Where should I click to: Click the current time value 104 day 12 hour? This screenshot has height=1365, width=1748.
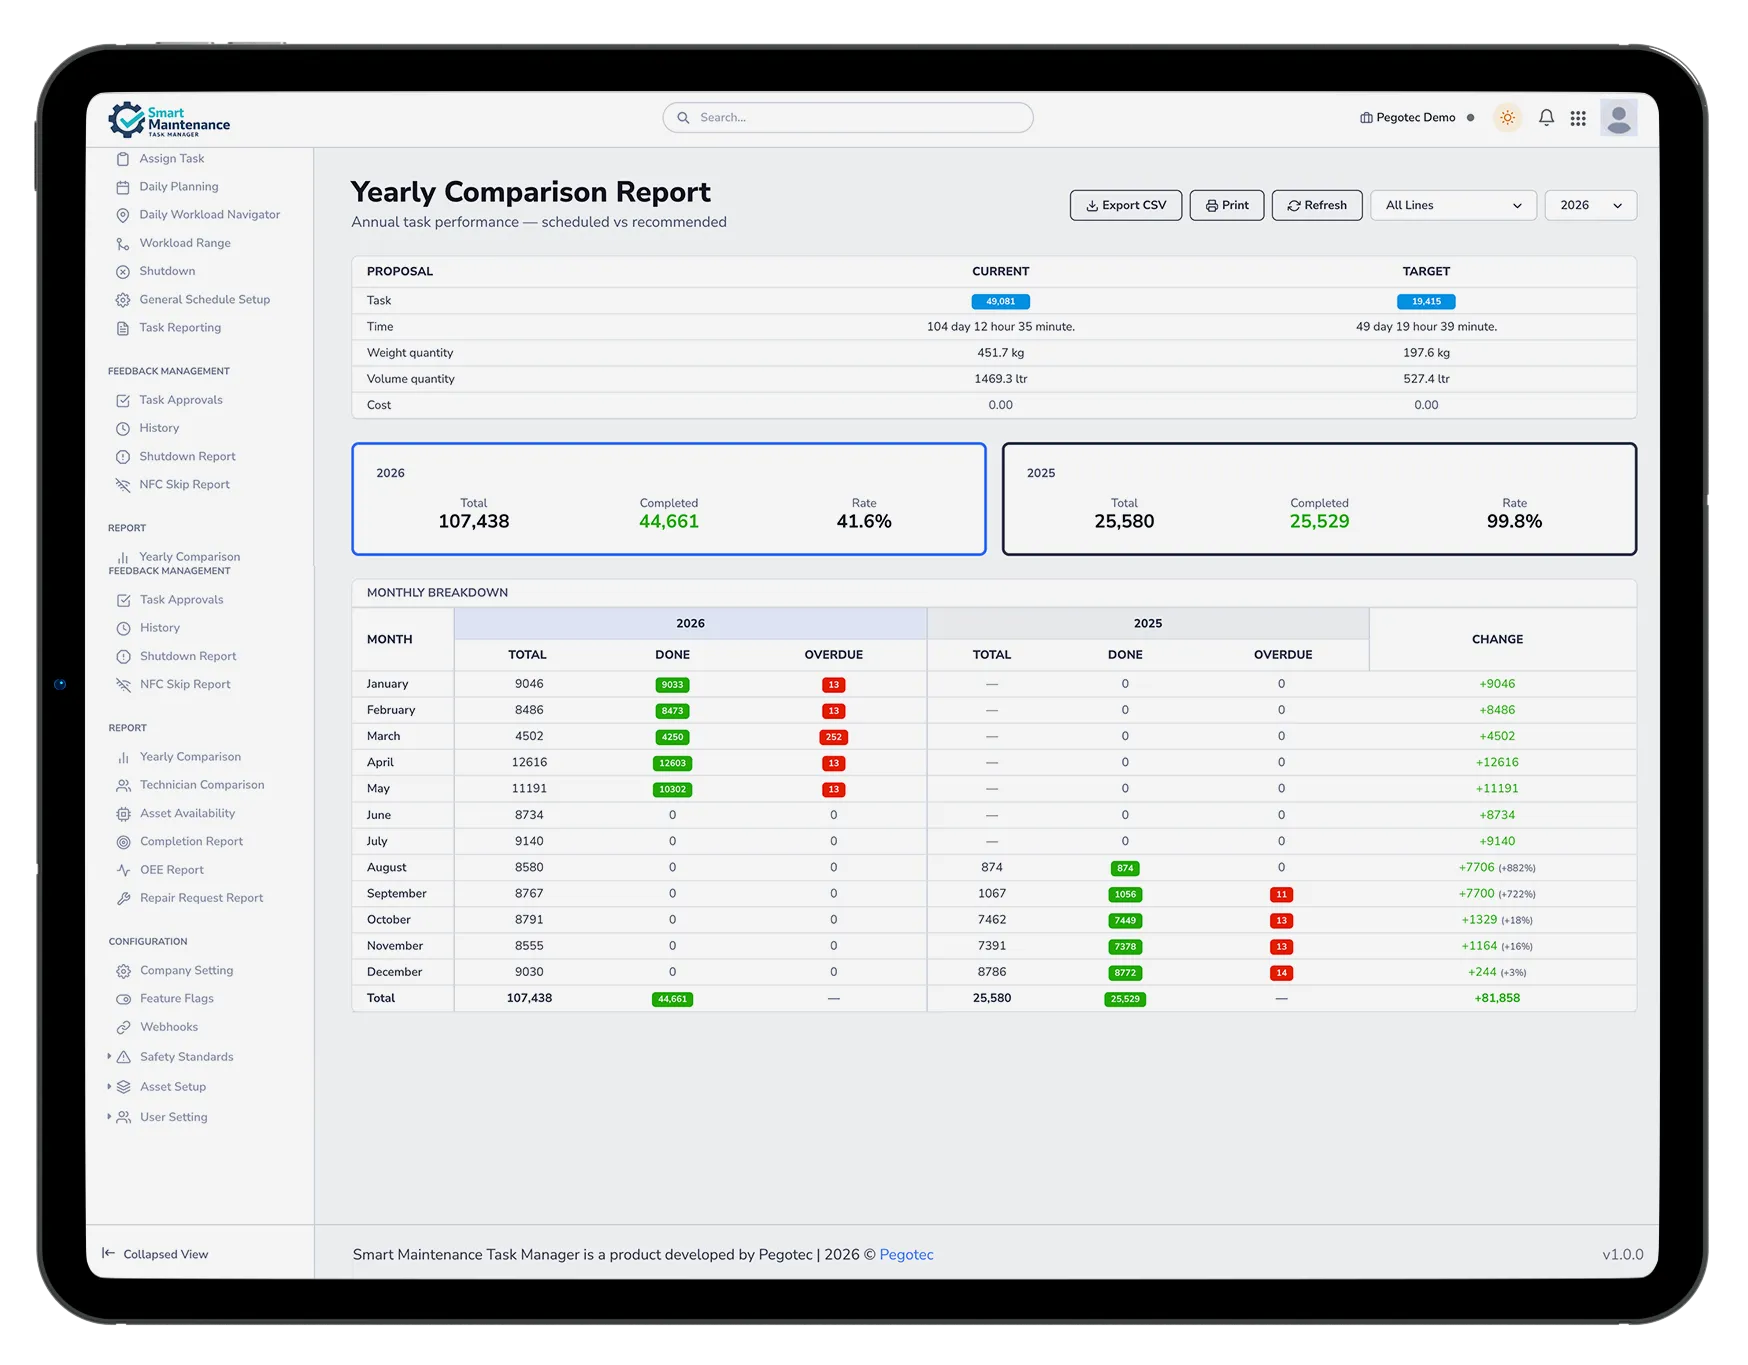point(1000,327)
